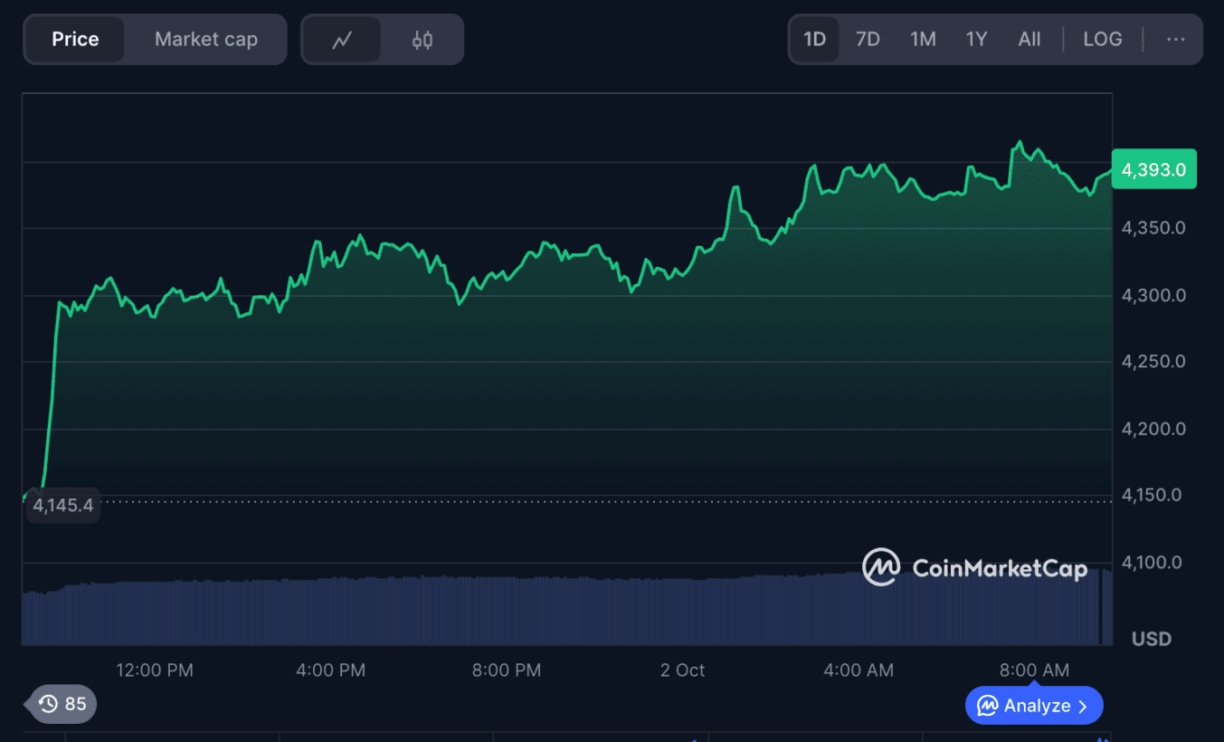The height and width of the screenshot is (742, 1224).
Task: Select the 1Y timeframe tab
Action: click(976, 39)
